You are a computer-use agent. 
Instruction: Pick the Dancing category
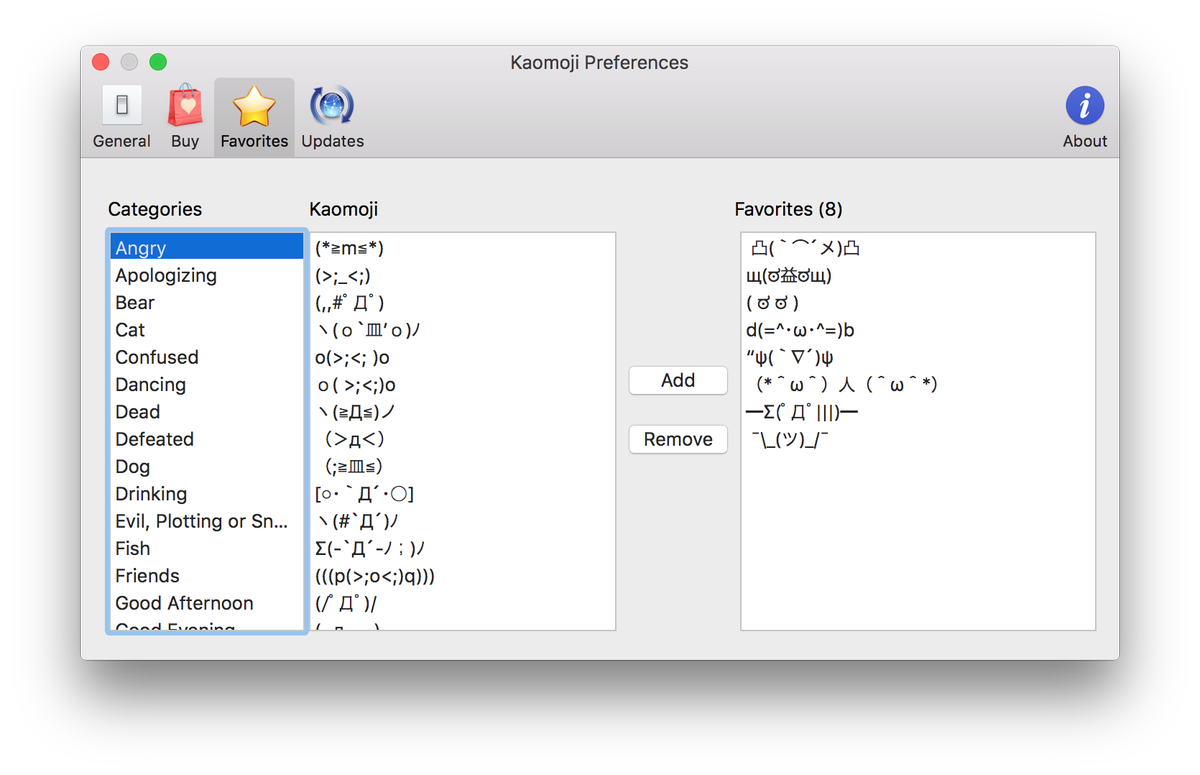point(207,384)
